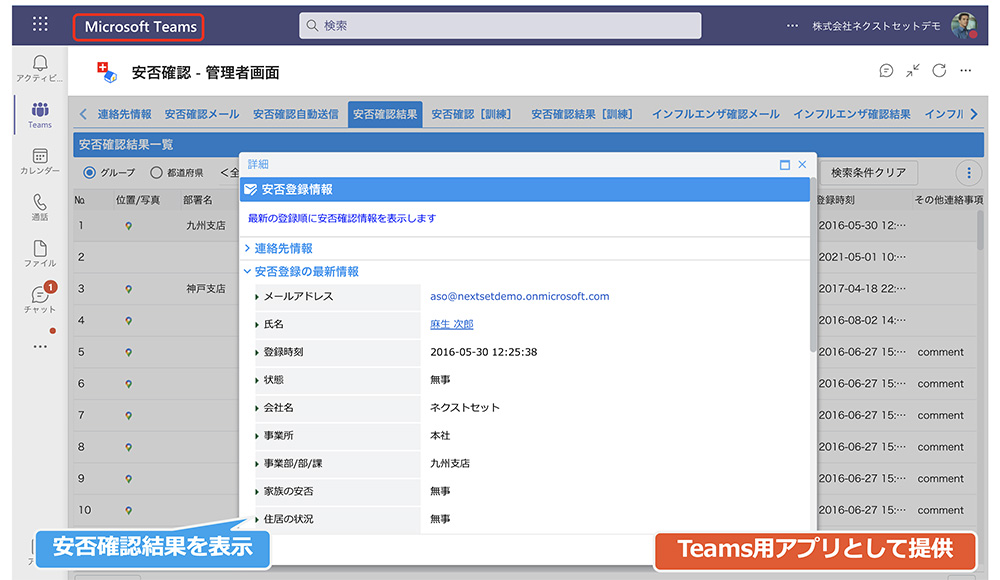Click the 2016-08-02 timestamp in the list

click(862, 320)
